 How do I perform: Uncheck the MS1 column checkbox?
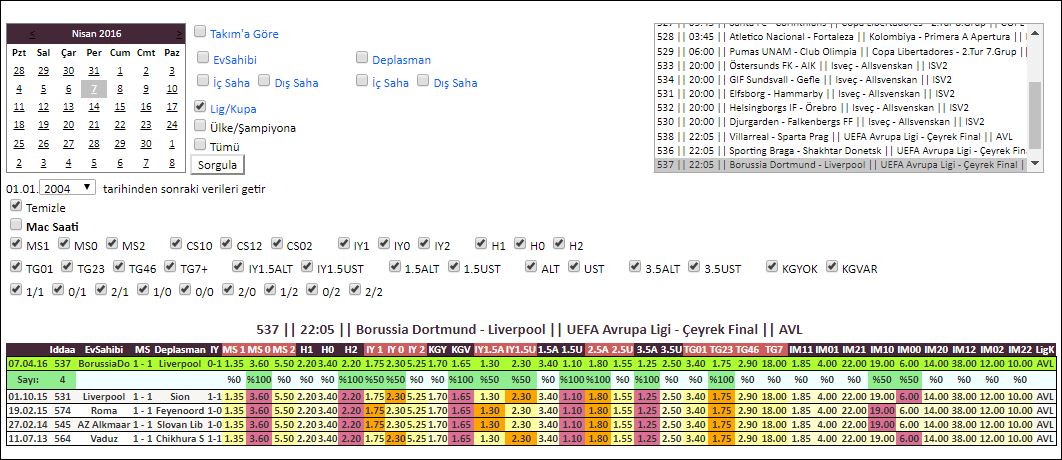[16, 243]
